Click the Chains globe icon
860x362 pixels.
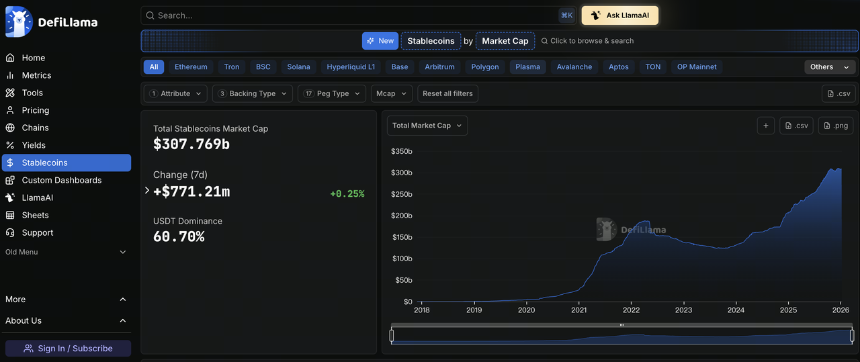click(x=10, y=128)
